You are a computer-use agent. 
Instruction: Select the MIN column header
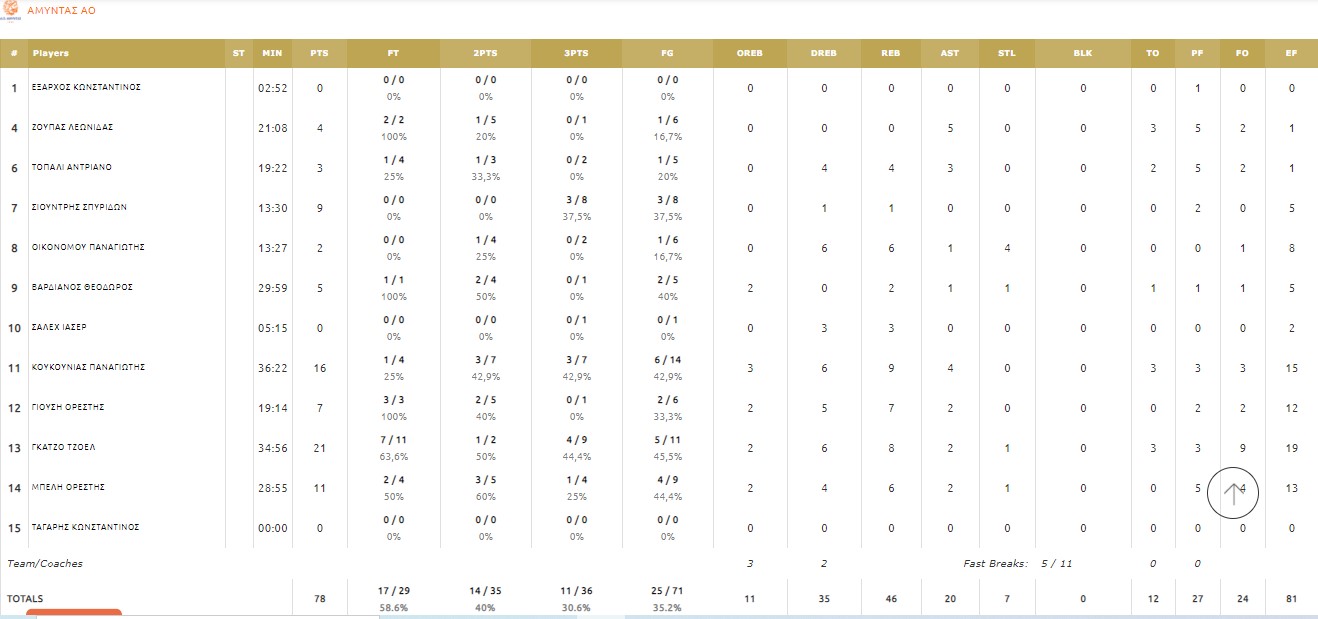[x=272, y=53]
